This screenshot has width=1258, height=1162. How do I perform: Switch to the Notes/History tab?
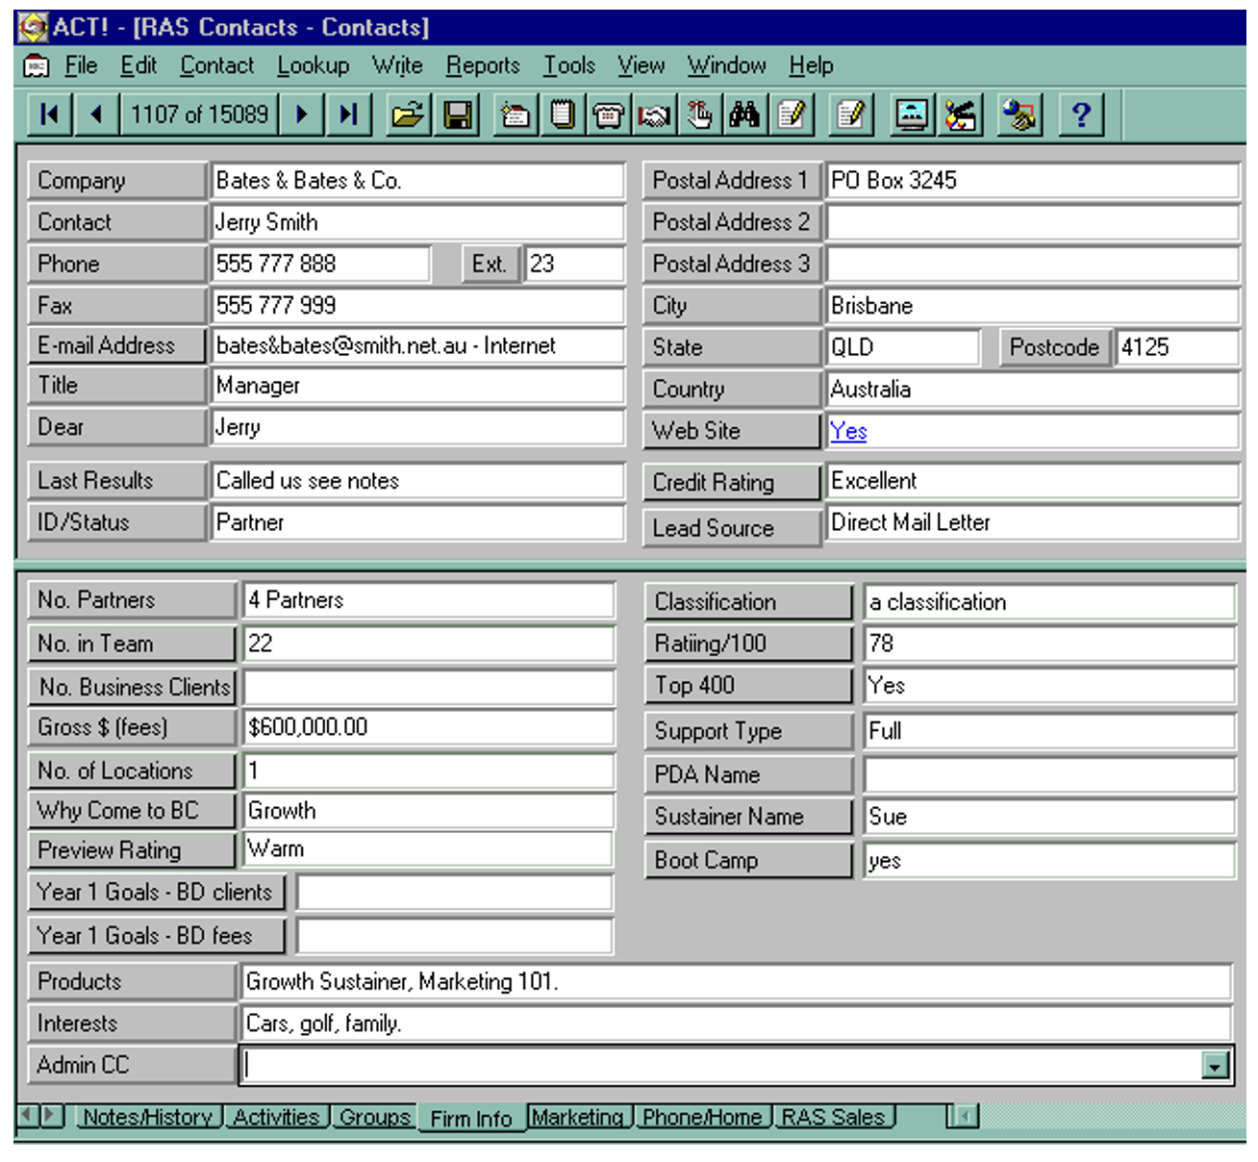tap(152, 1117)
